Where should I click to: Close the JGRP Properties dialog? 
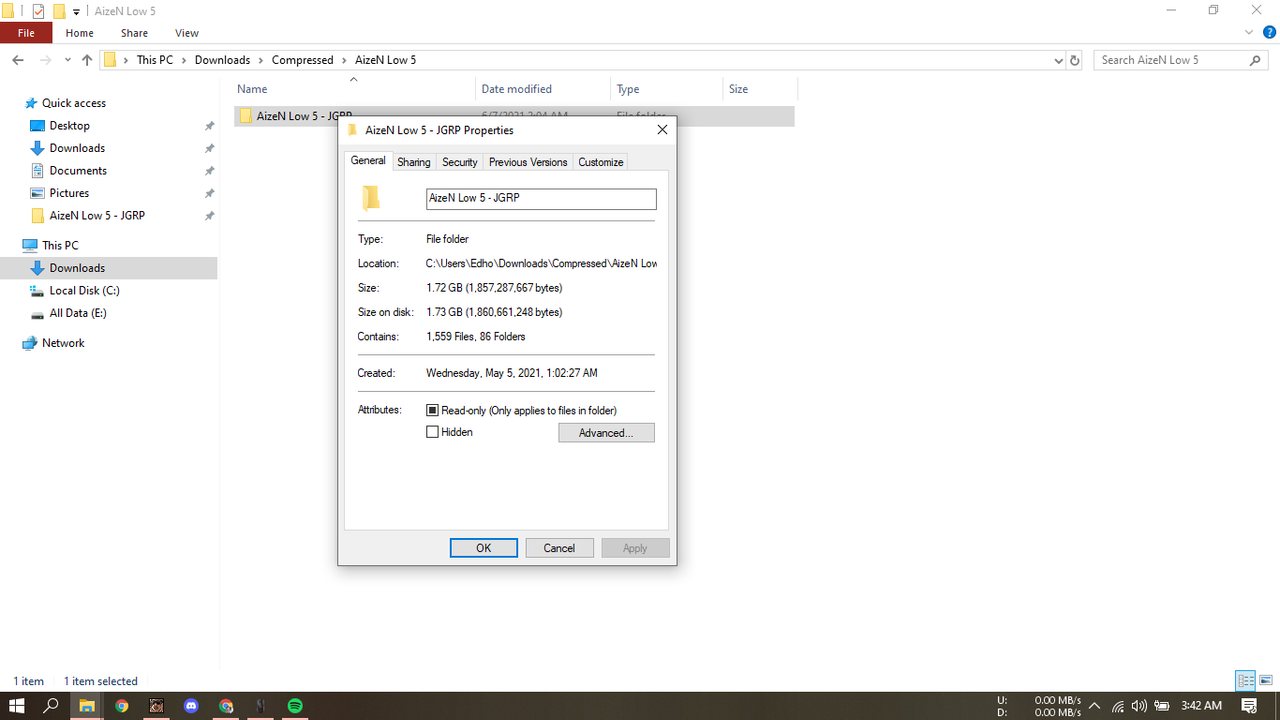click(x=662, y=130)
